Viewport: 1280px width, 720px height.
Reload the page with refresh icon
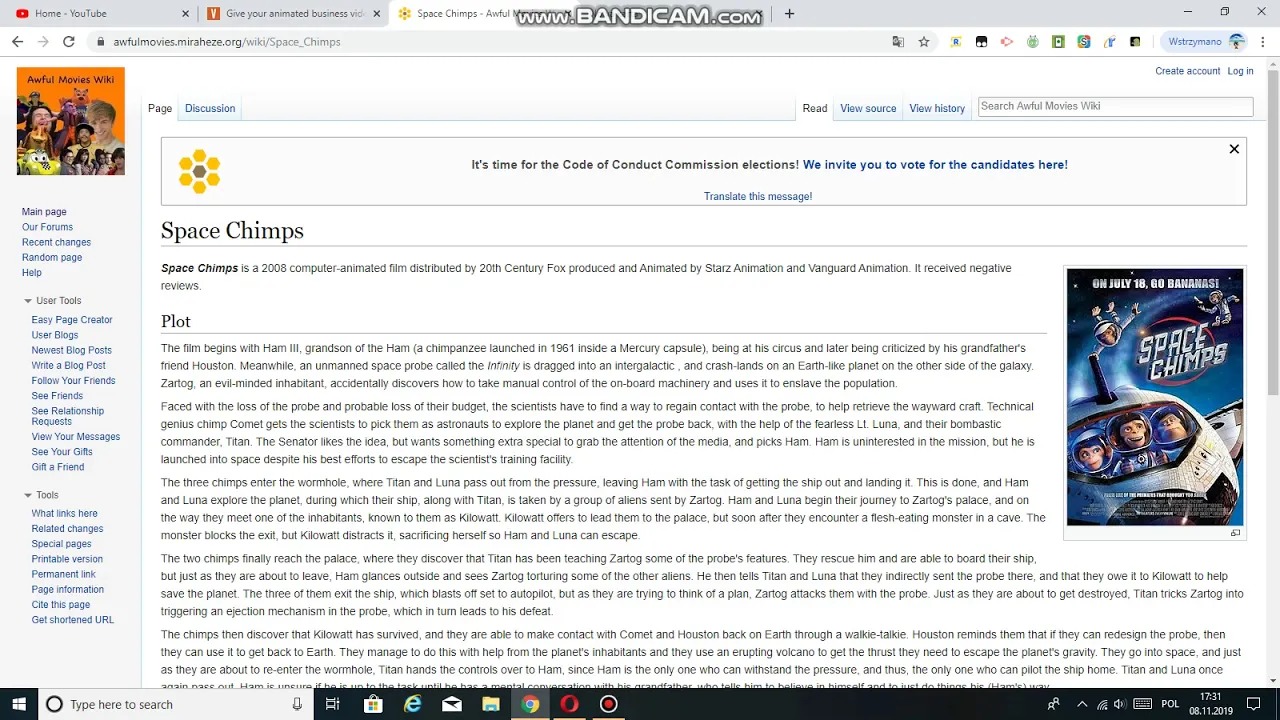pos(69,42)
